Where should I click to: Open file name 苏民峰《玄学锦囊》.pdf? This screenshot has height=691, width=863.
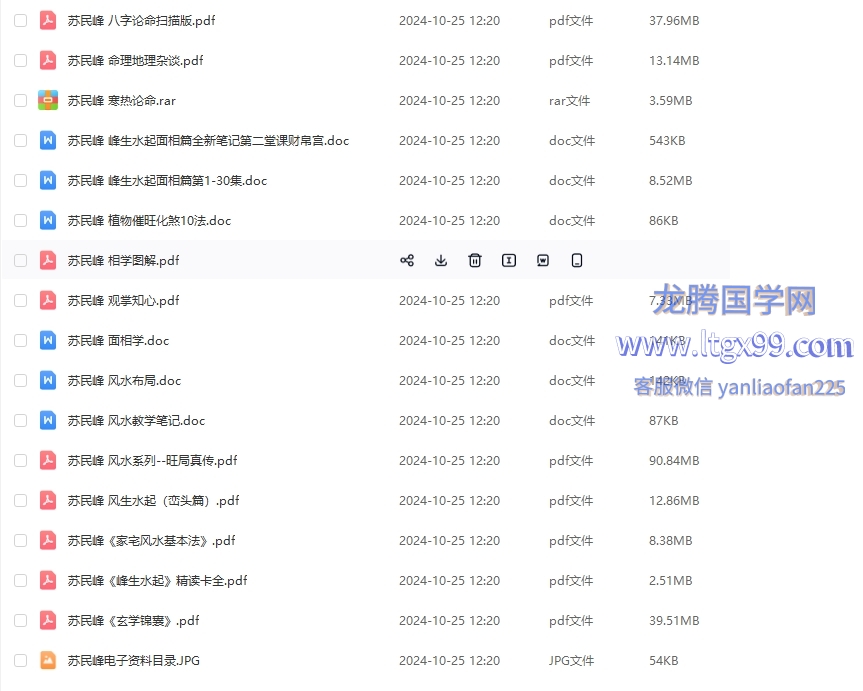(x=133, y=621)
